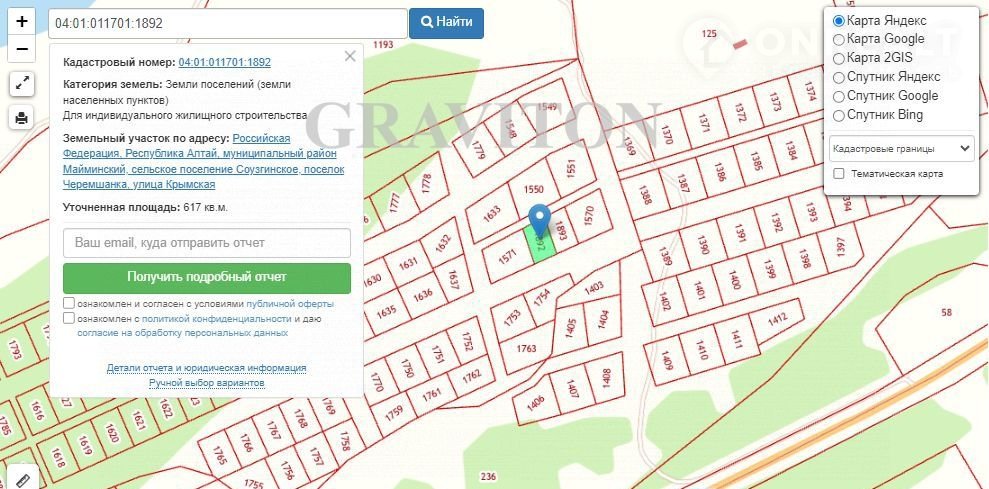Image resolution: width=989 pixels, height=489 pixels.
Task: Check the публичной оферты agreement box
Action: (68, 303)
